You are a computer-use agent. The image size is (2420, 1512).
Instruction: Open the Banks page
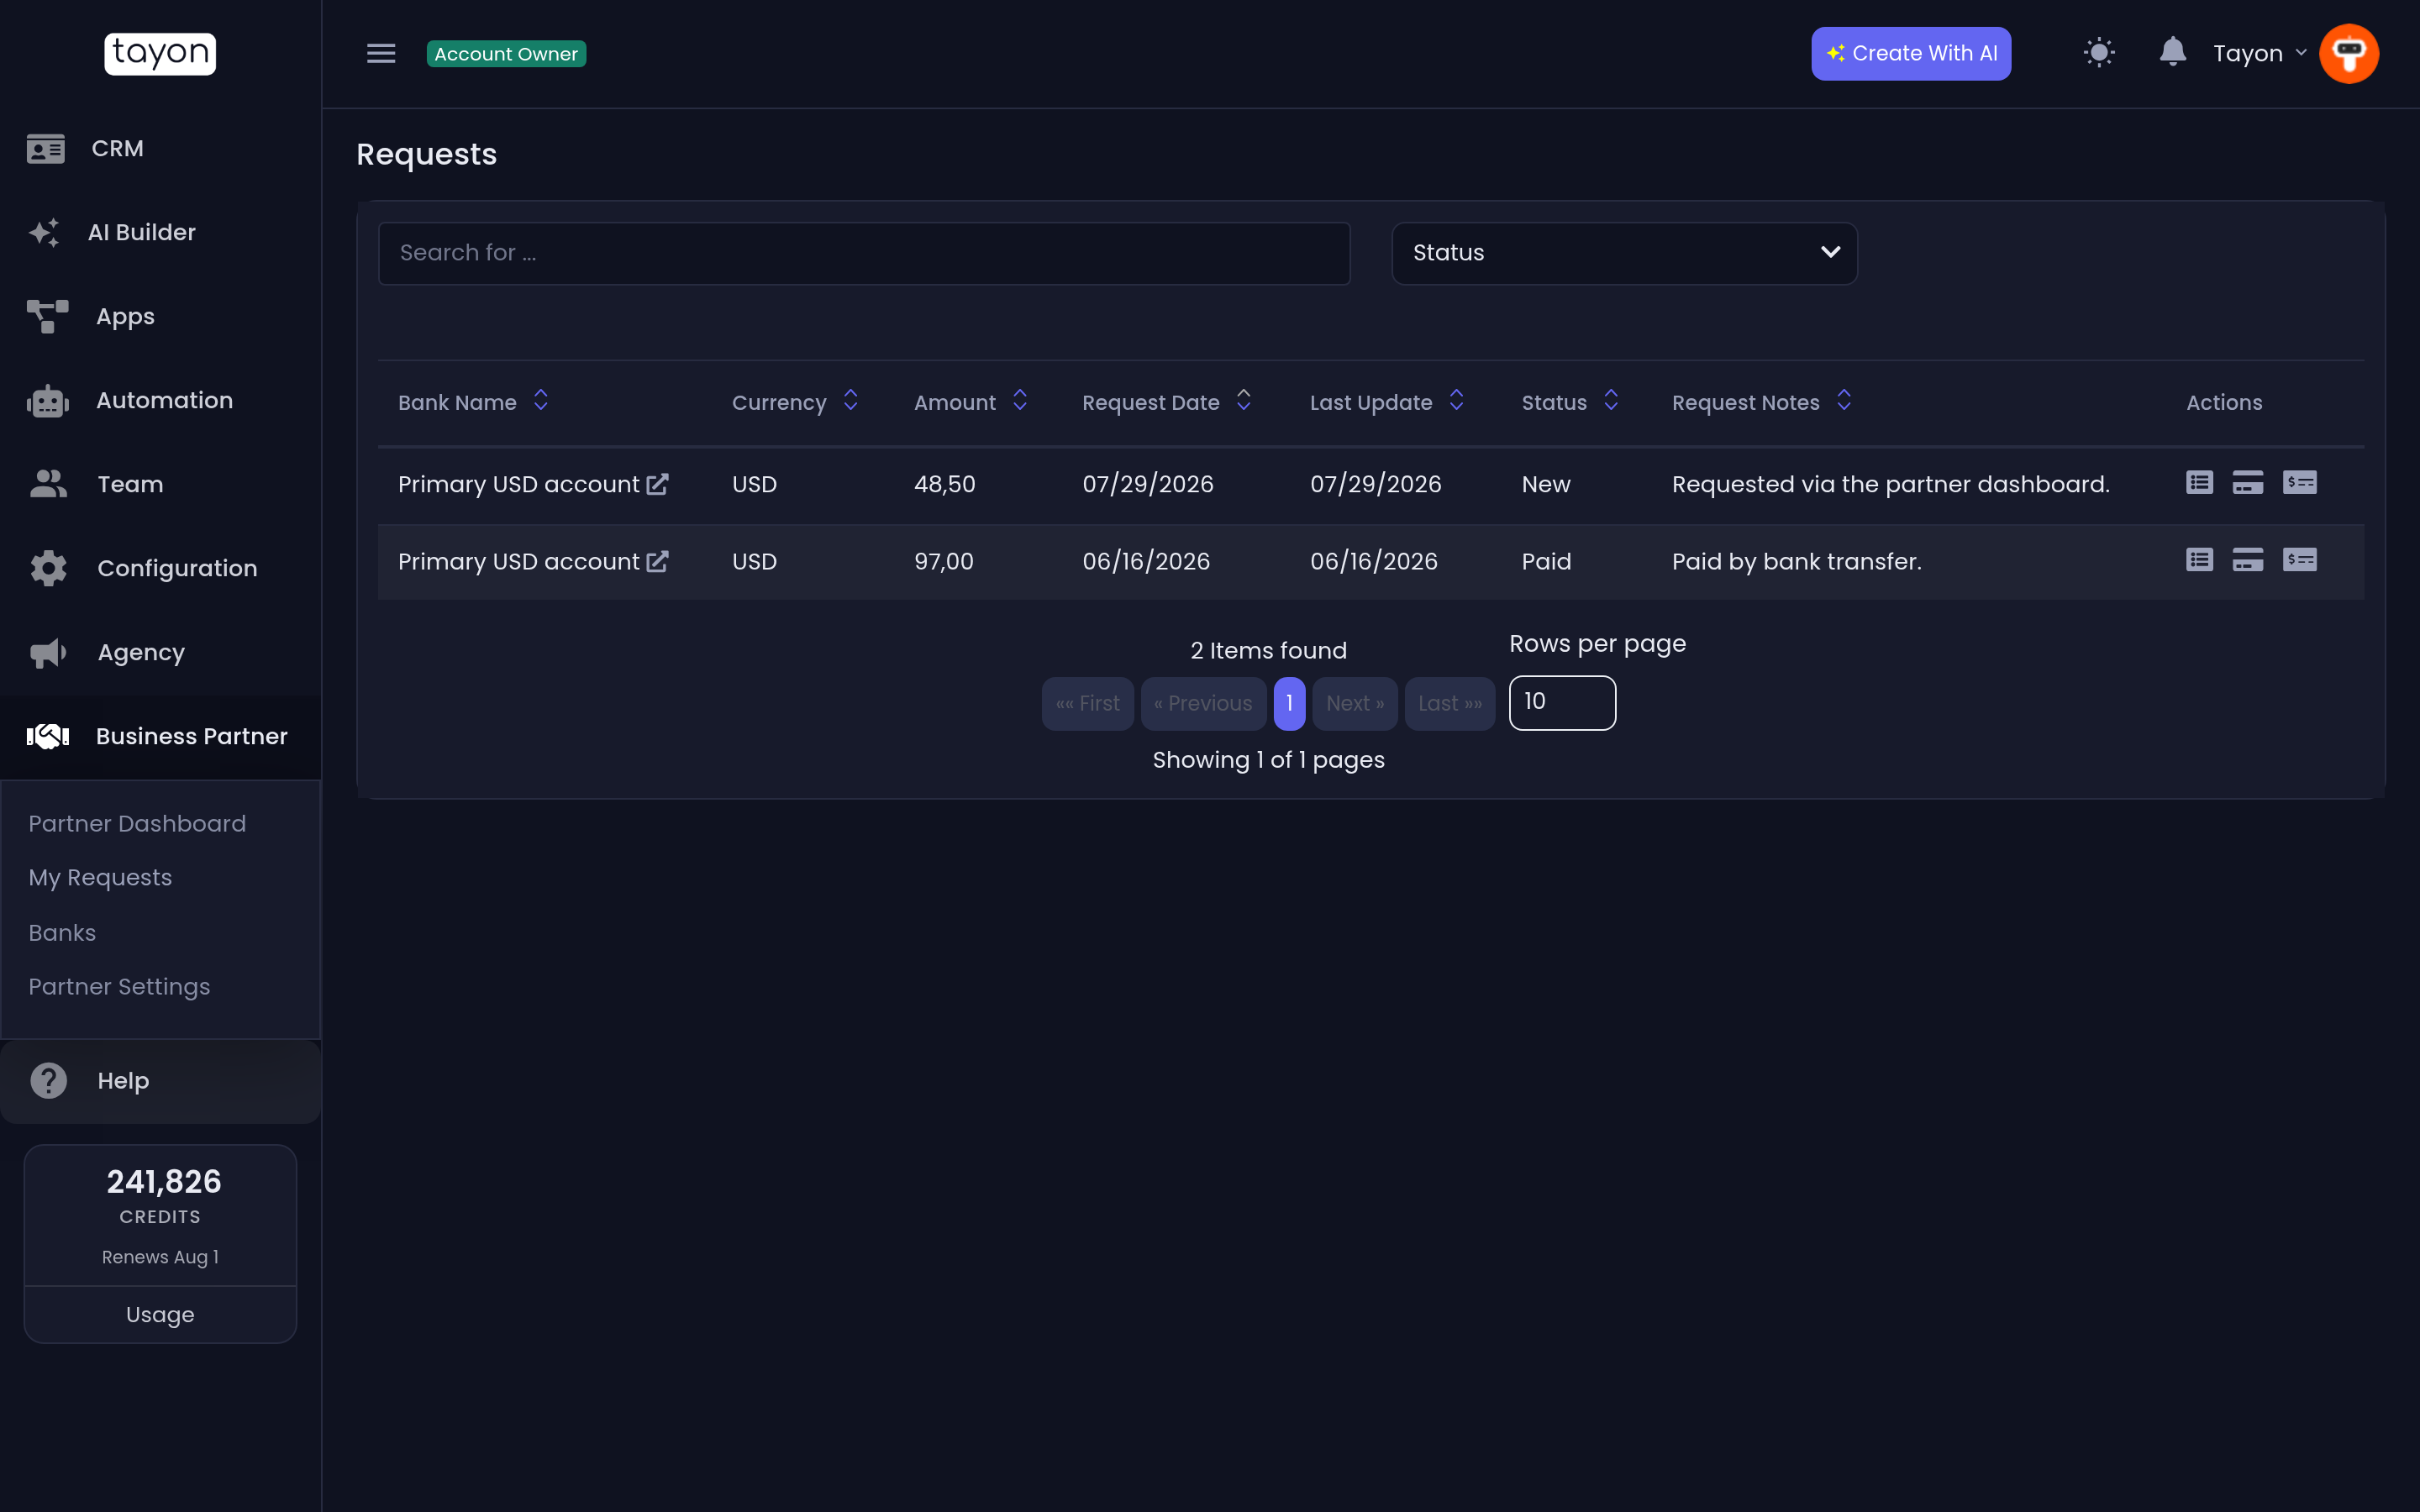[62, 932]
